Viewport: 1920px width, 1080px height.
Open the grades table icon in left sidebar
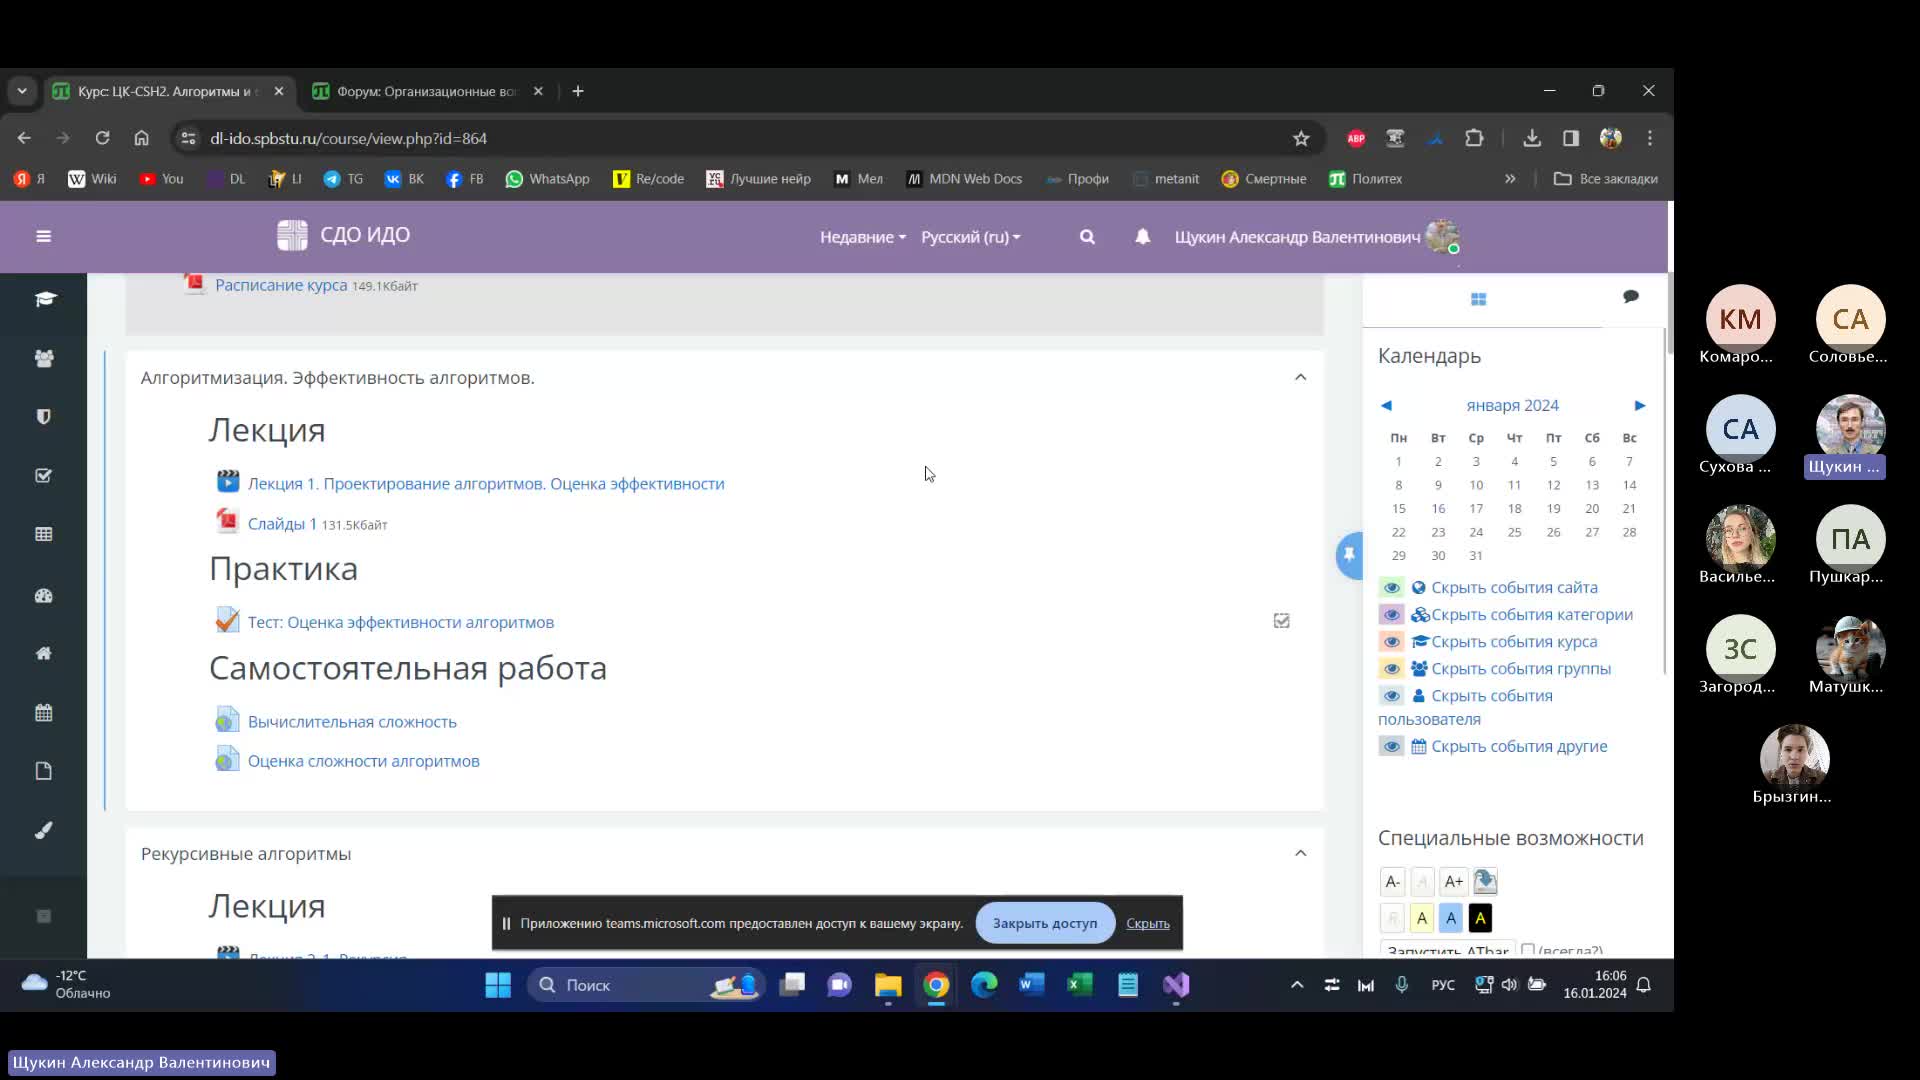(x=44, y=534)
